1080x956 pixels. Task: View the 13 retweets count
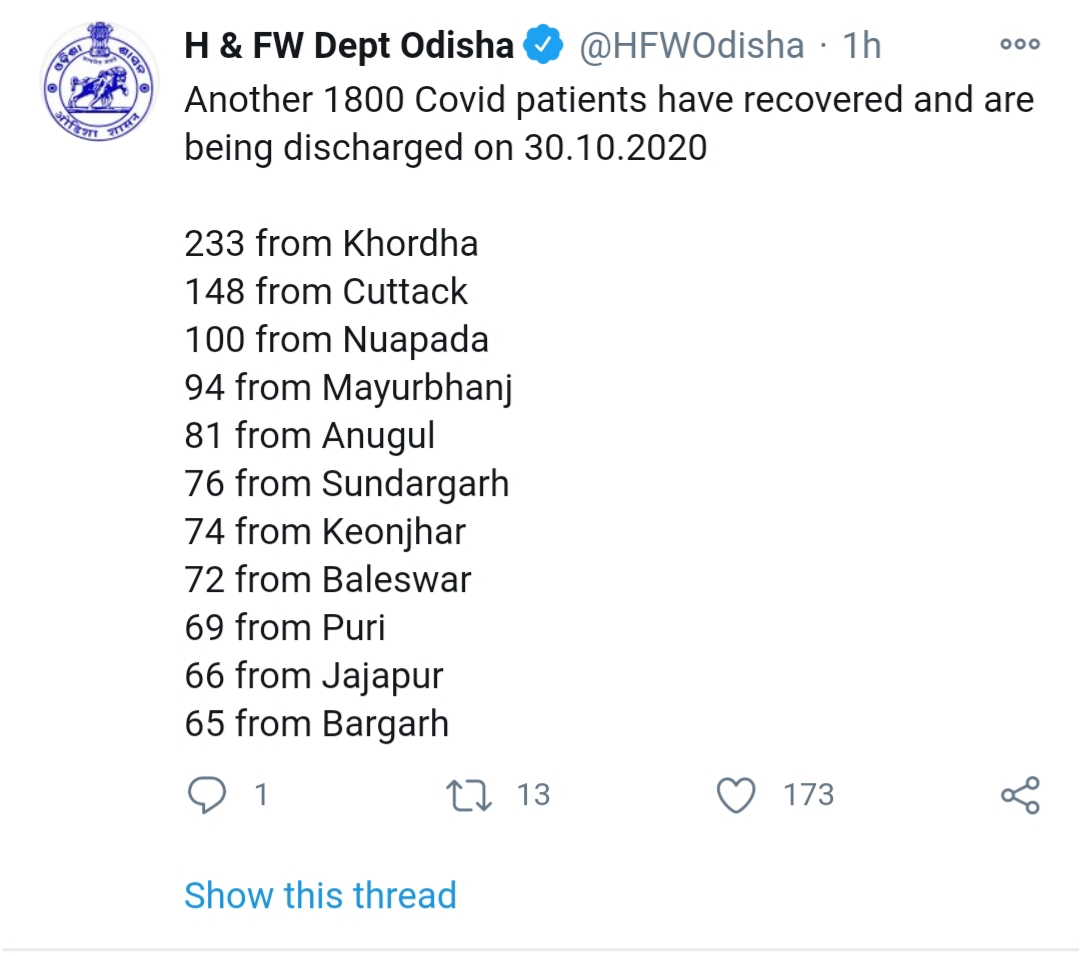click(x=534, y=795)
